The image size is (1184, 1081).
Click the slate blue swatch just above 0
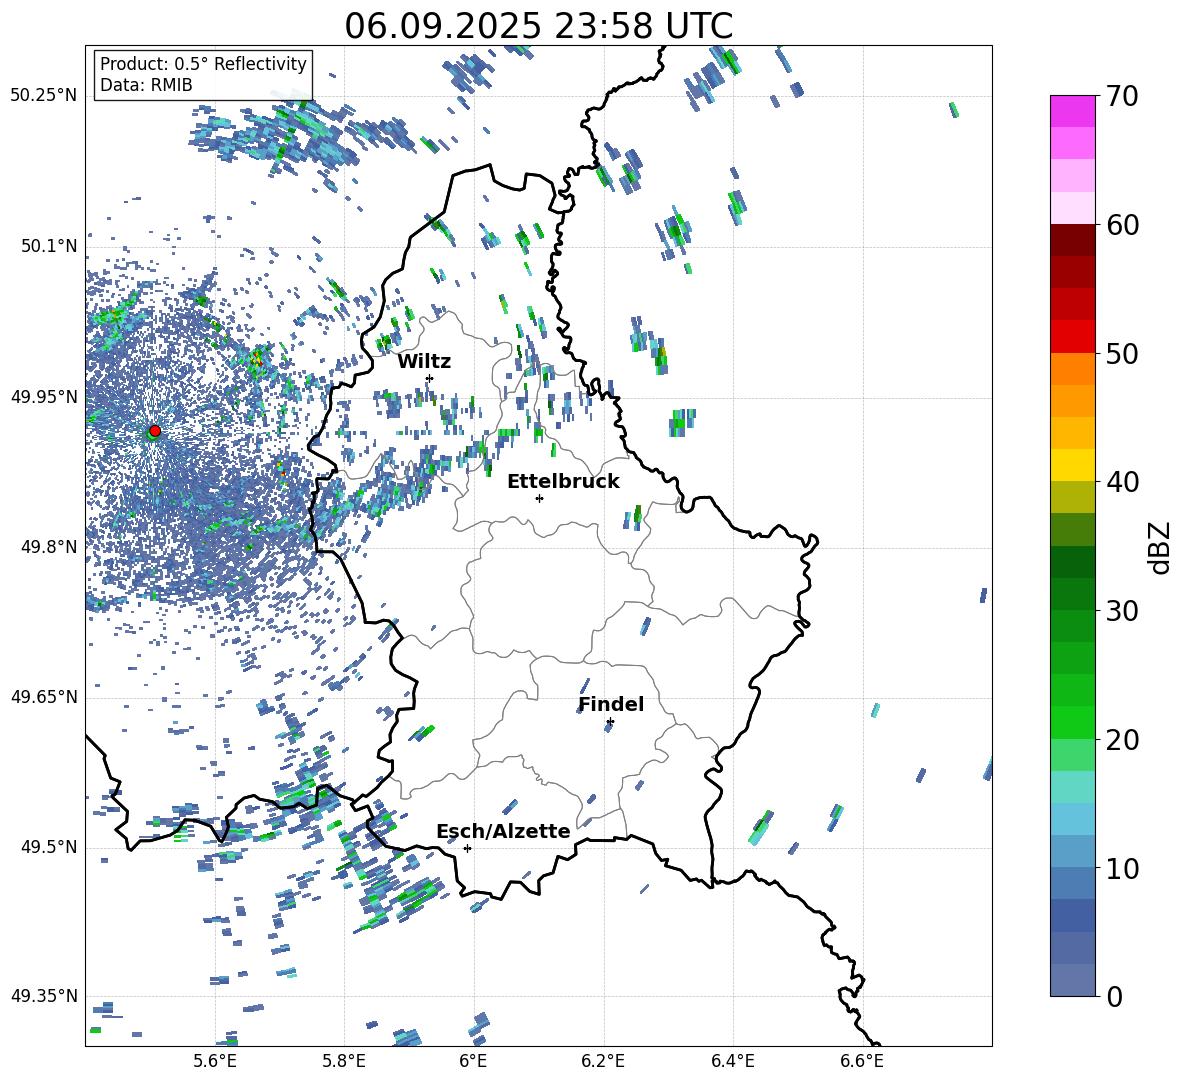(1073, 980)
